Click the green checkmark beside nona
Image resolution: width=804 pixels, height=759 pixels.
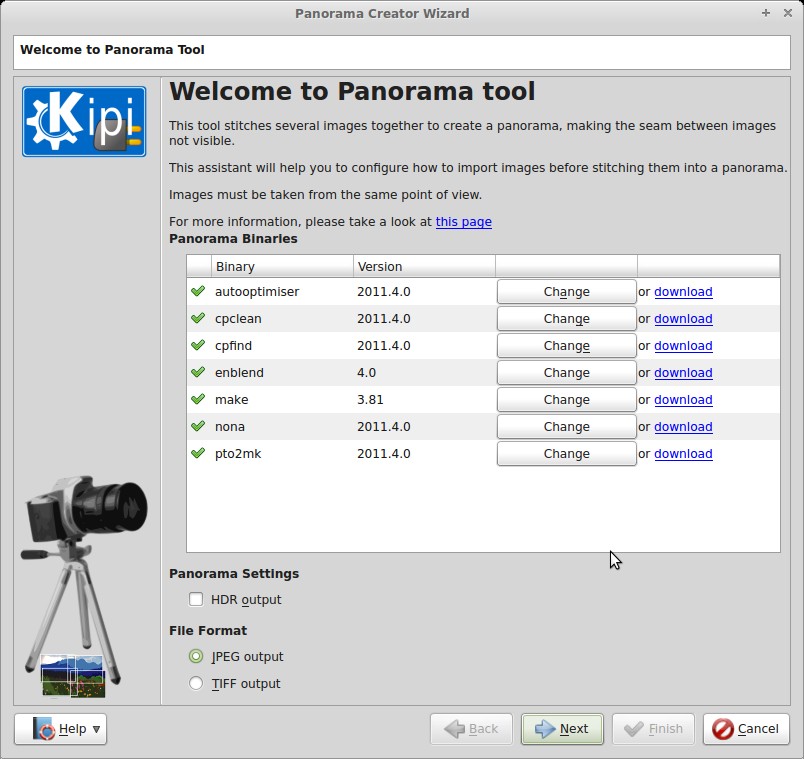198,426
